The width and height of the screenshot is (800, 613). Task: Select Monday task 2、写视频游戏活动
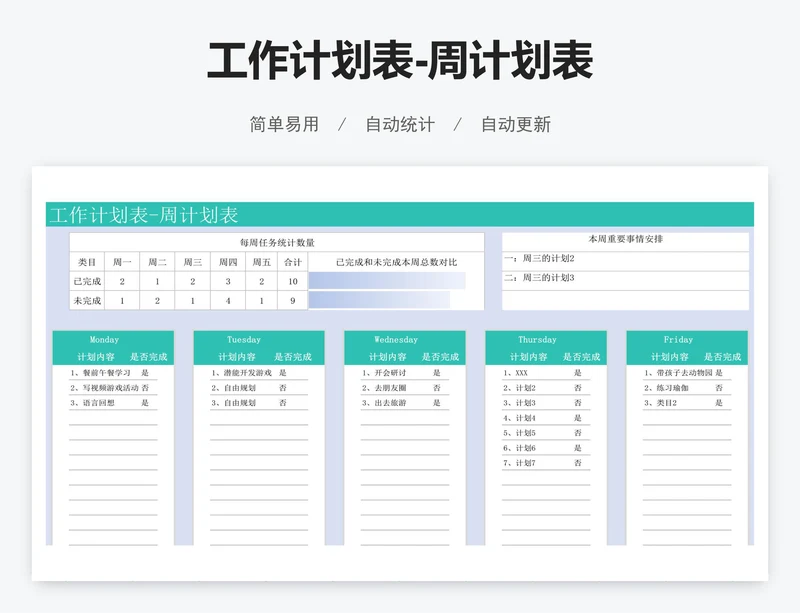pos(105,388)
